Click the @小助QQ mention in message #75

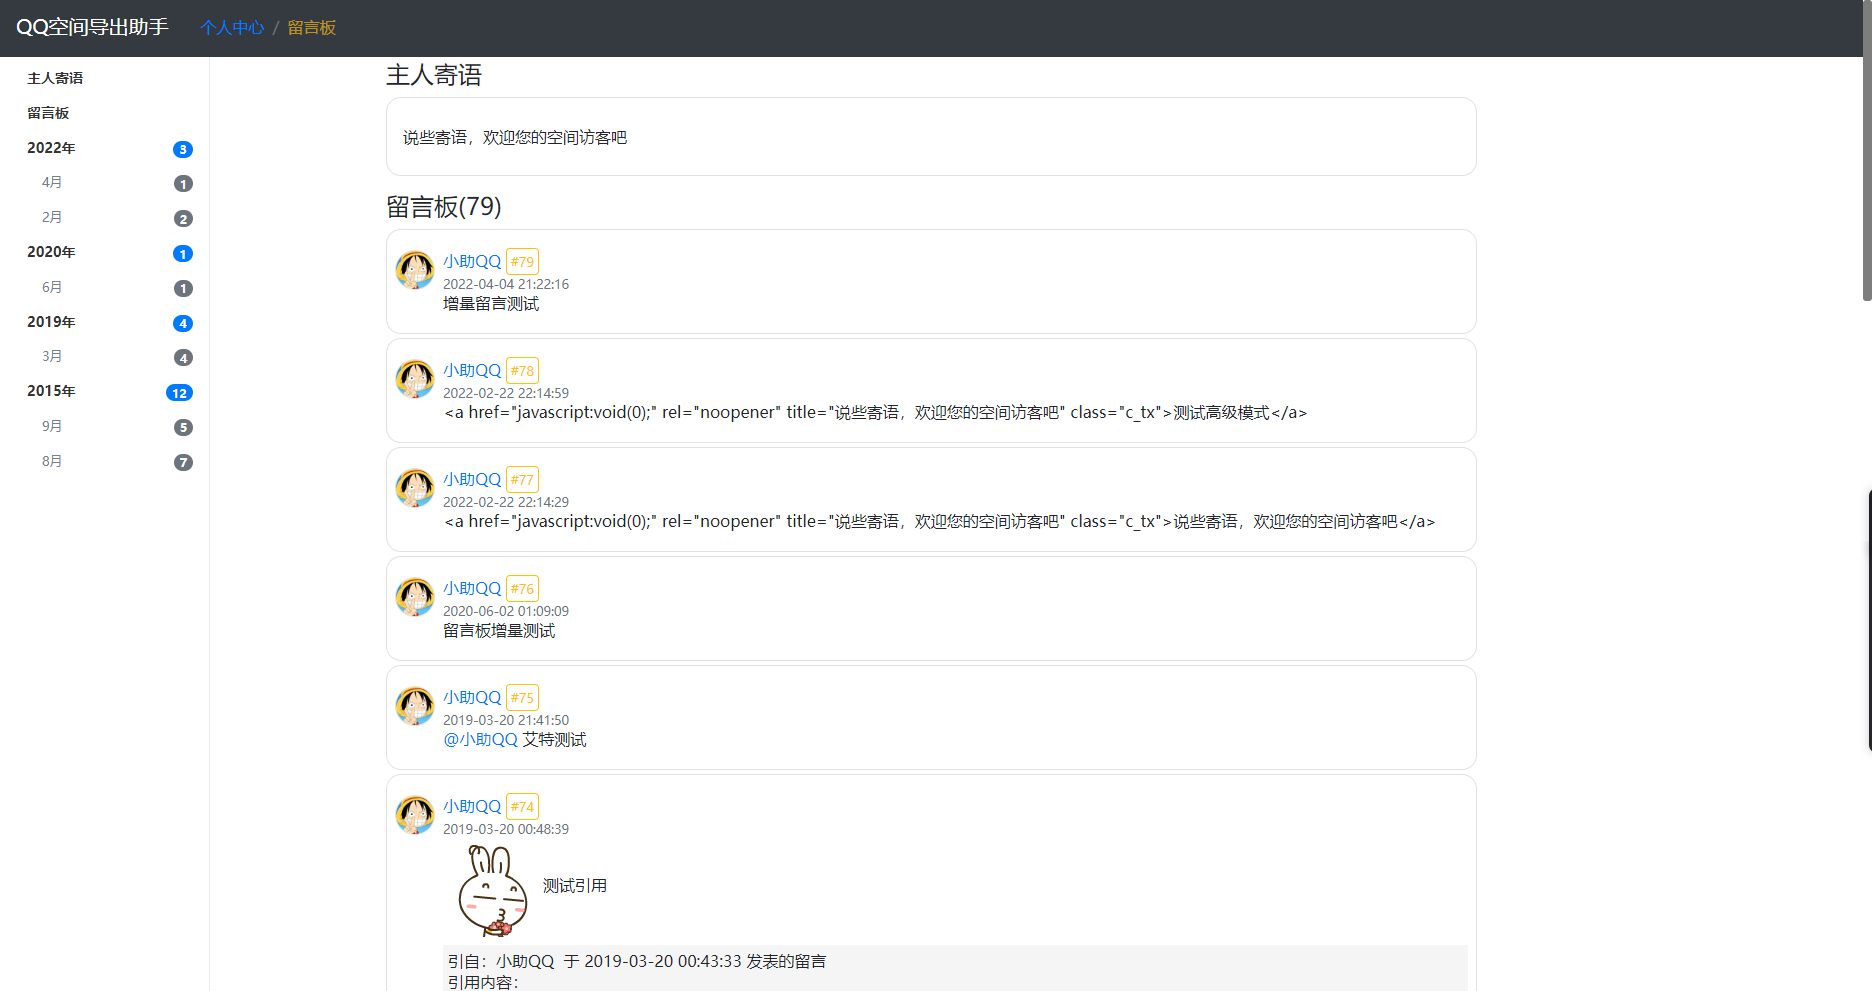(480, 740)
